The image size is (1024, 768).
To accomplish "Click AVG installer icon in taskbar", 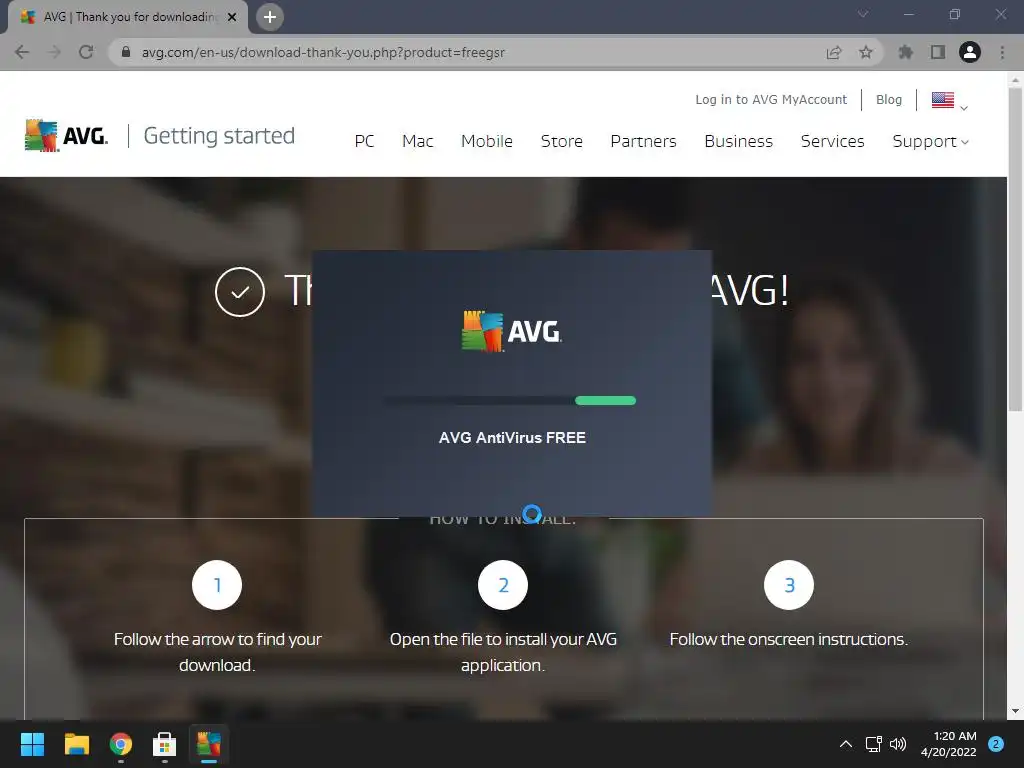I will coord(209,744).
